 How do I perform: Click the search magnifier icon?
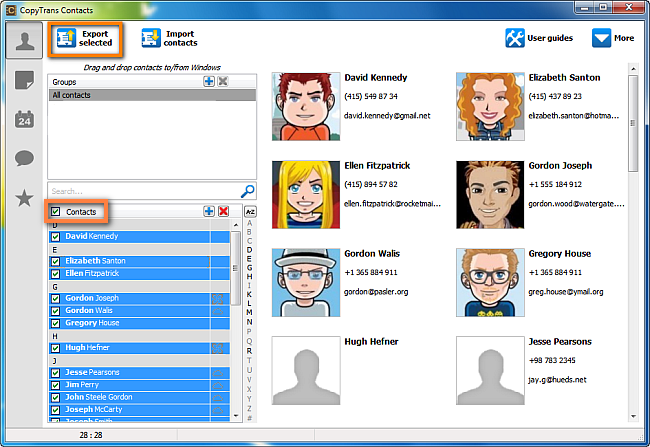tap(247, 191)
